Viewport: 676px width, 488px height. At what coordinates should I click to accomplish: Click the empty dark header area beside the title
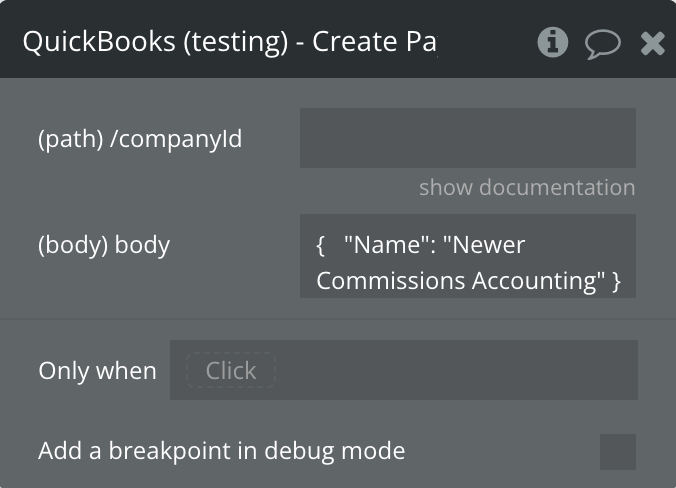485,42
